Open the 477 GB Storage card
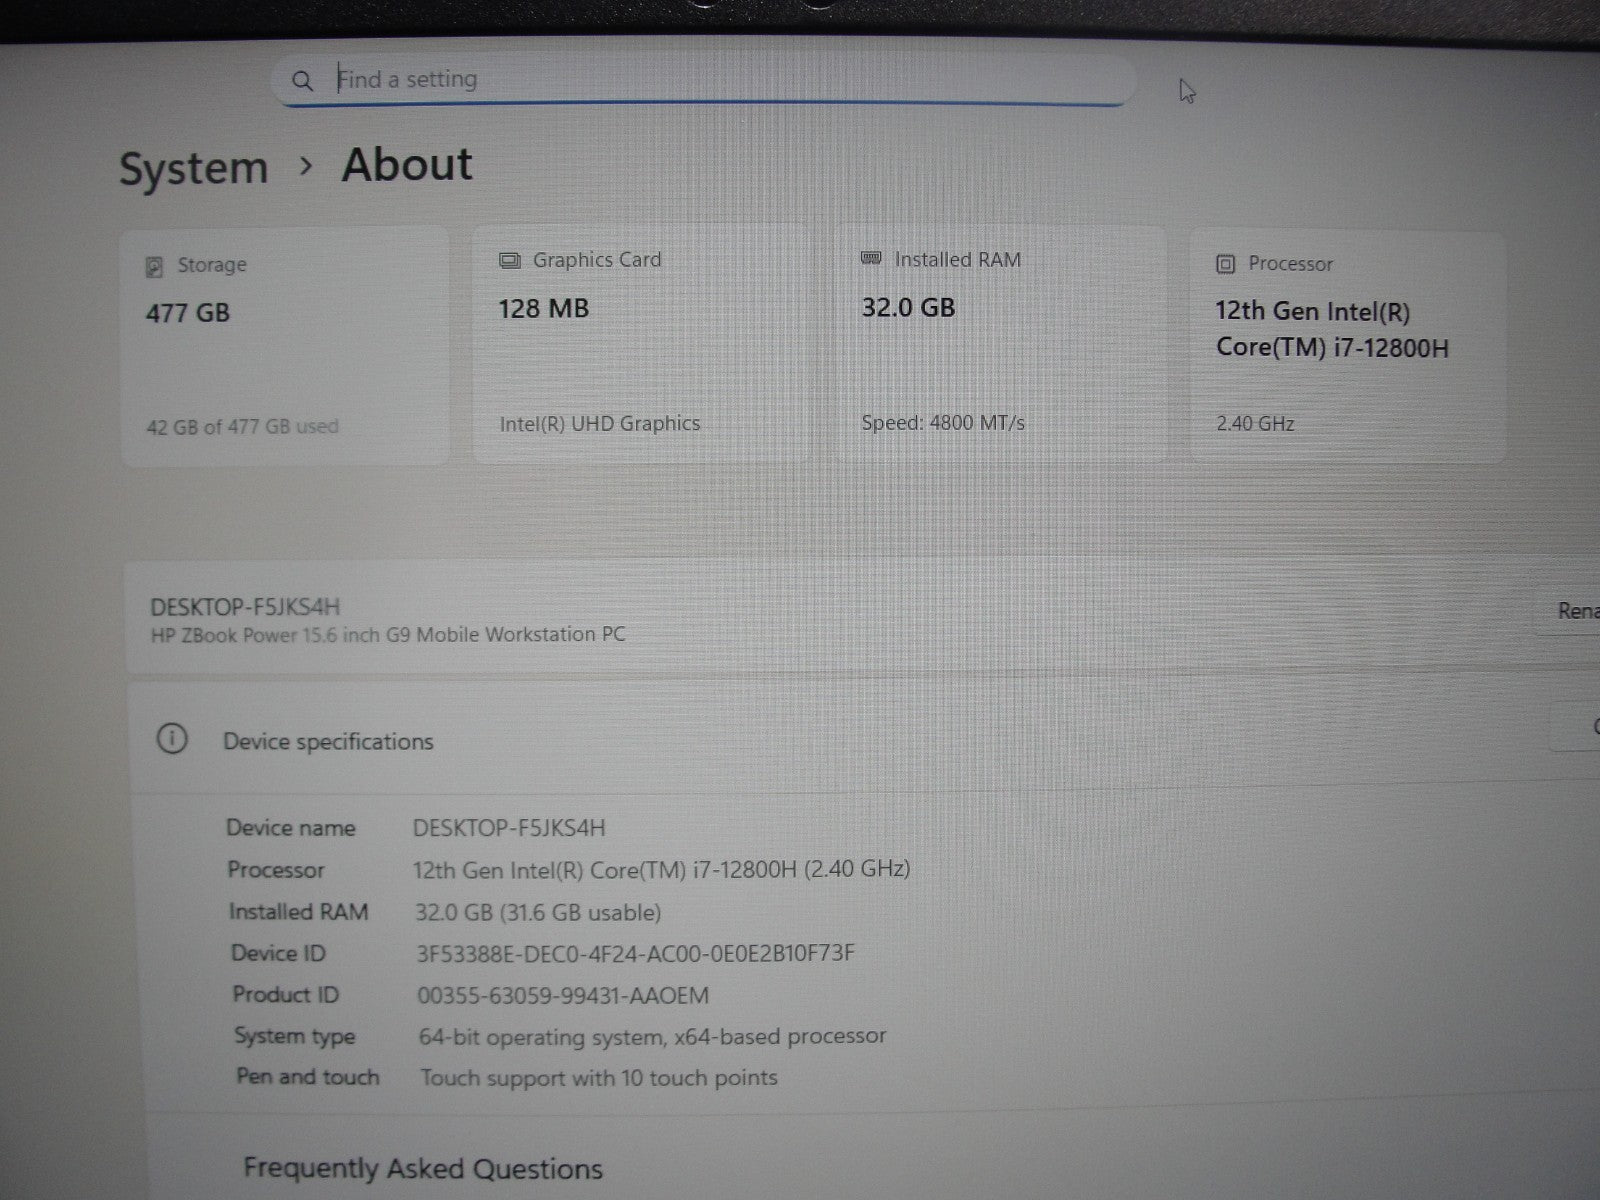The width and height of the screenshot is (1600, 1200). point(285,345)
